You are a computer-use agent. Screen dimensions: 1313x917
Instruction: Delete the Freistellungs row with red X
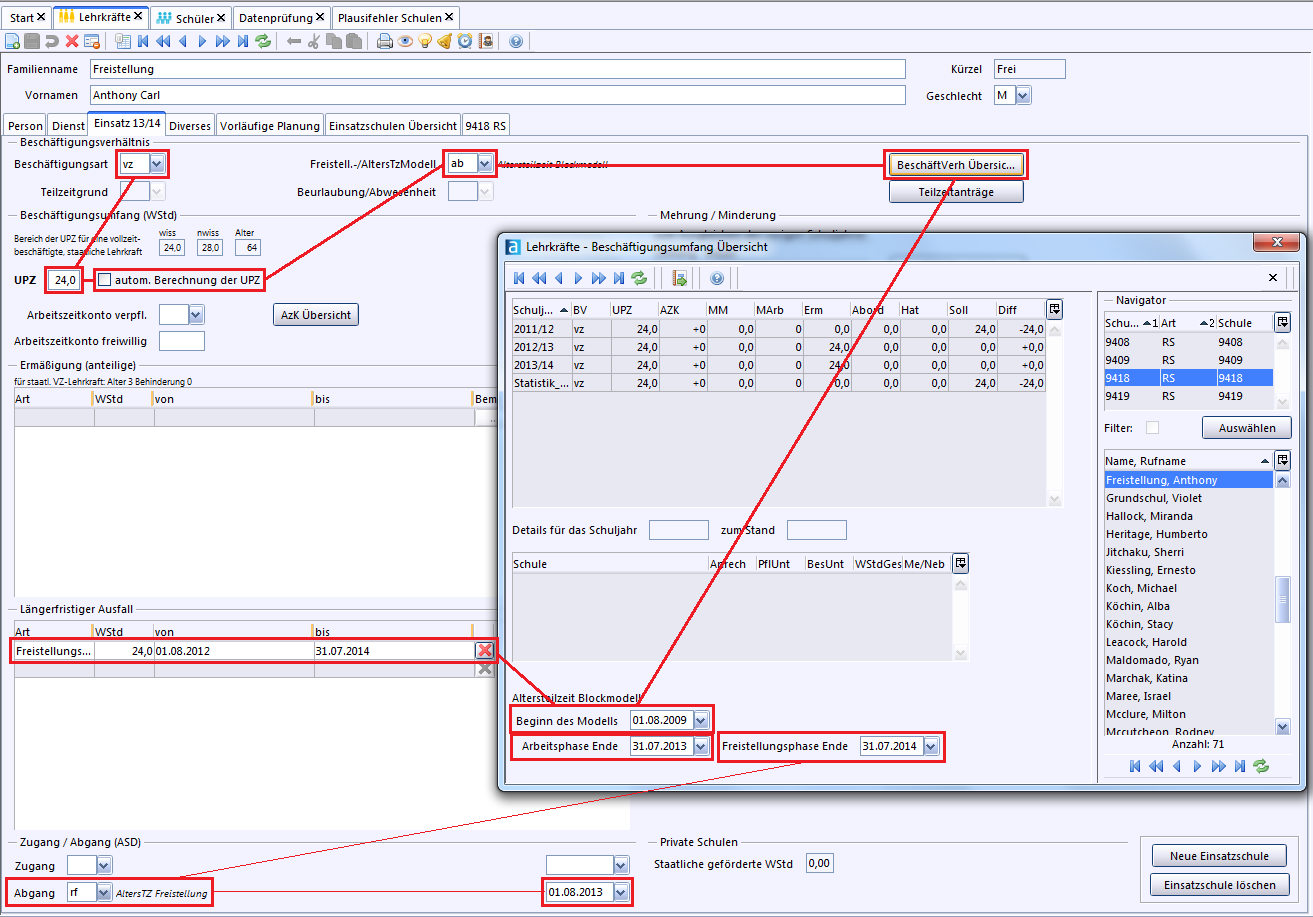(485, 651)
